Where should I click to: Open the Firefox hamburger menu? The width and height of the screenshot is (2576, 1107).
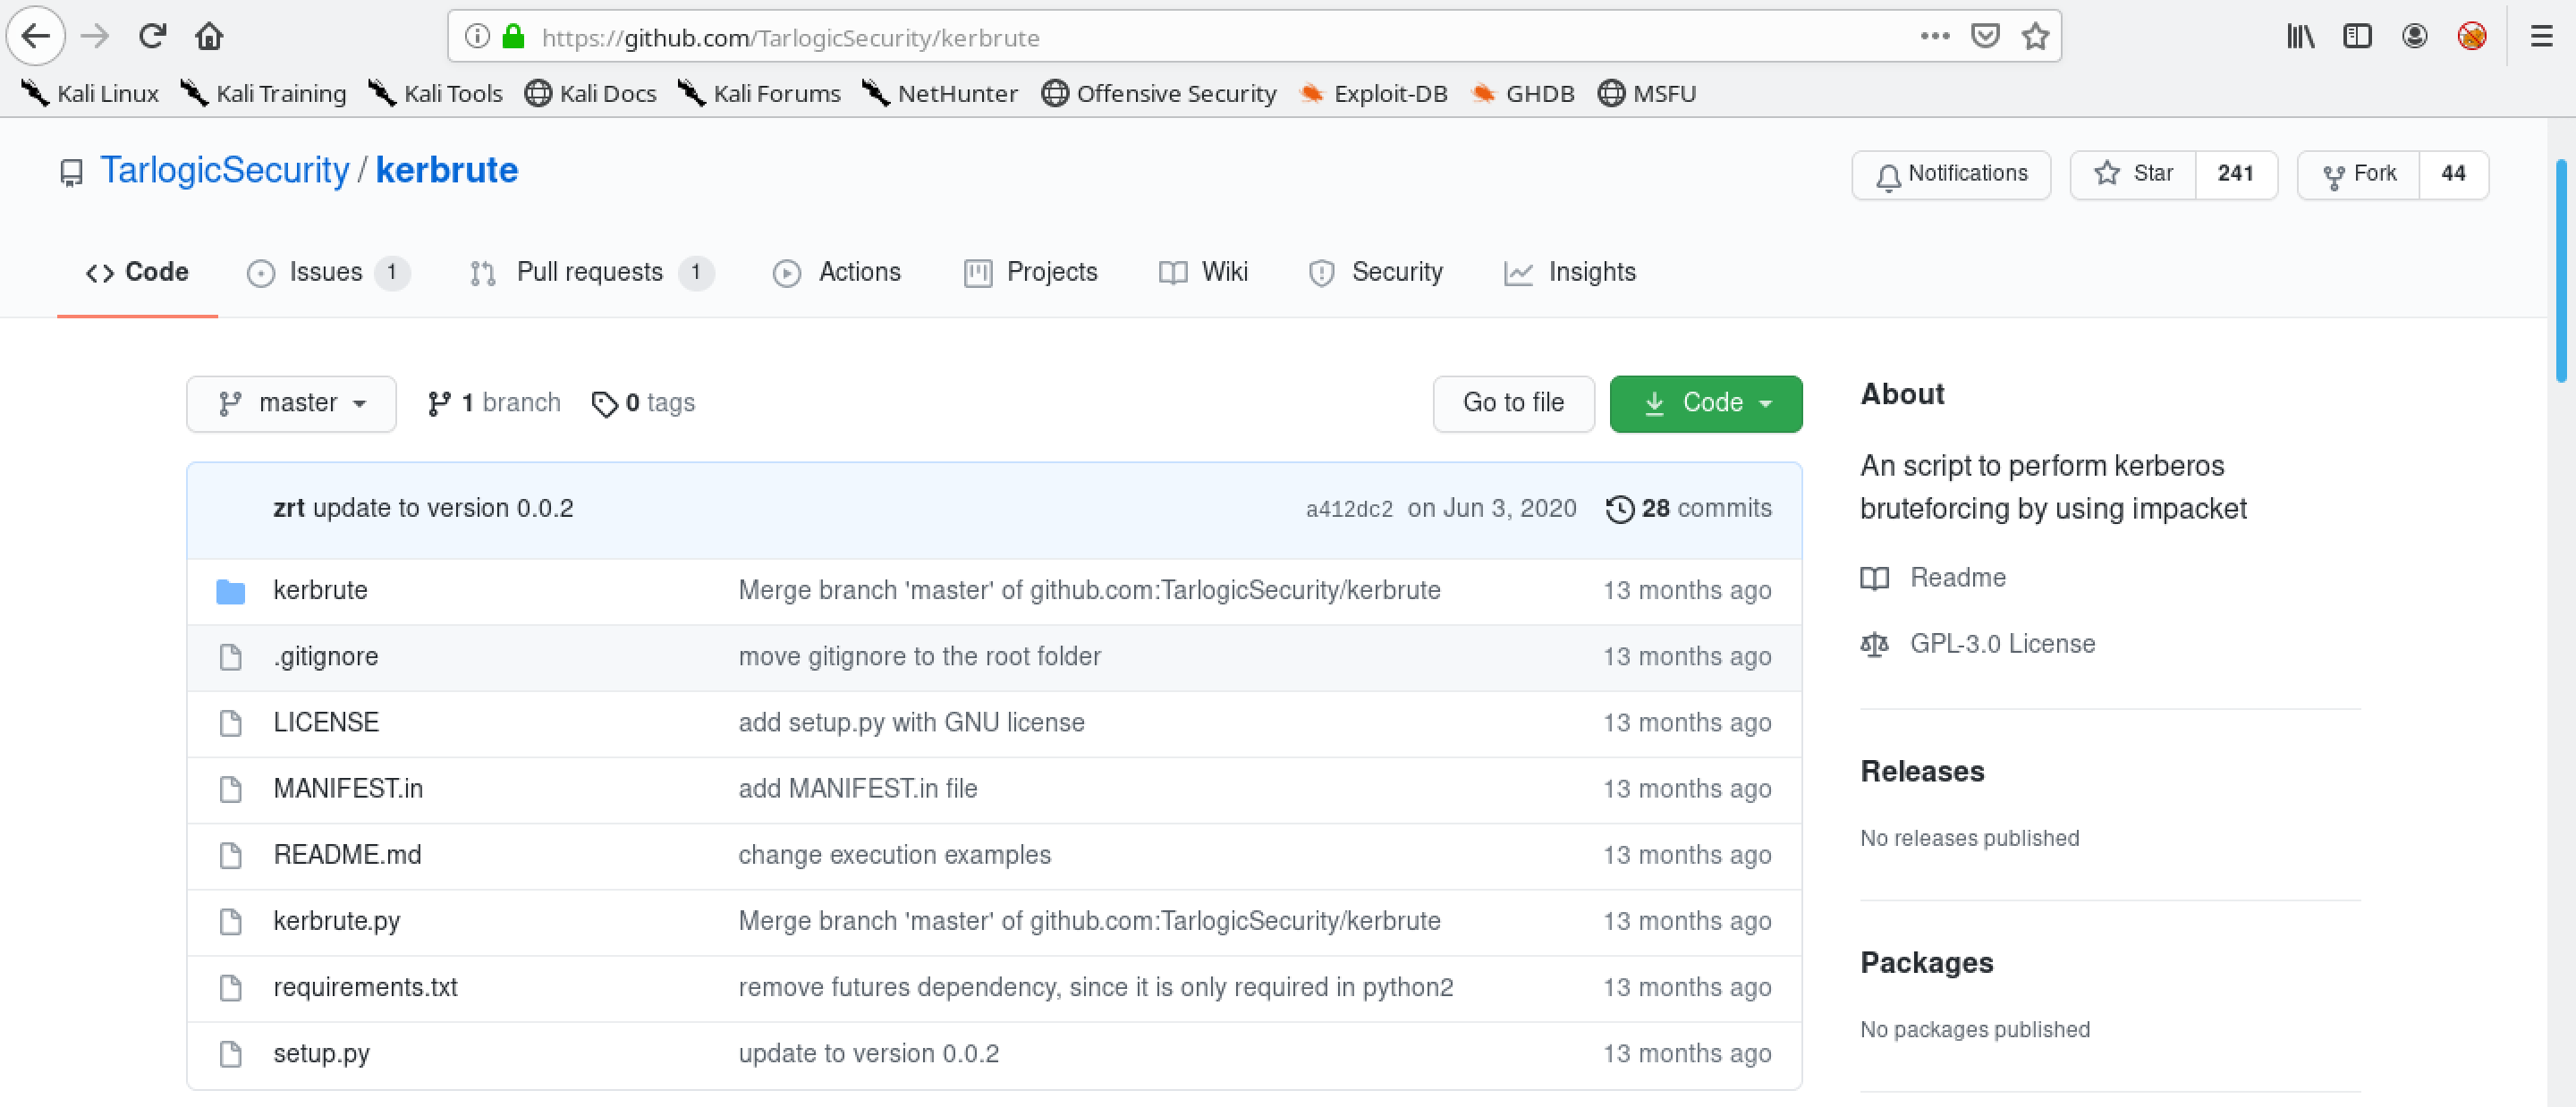(2541, 37)
